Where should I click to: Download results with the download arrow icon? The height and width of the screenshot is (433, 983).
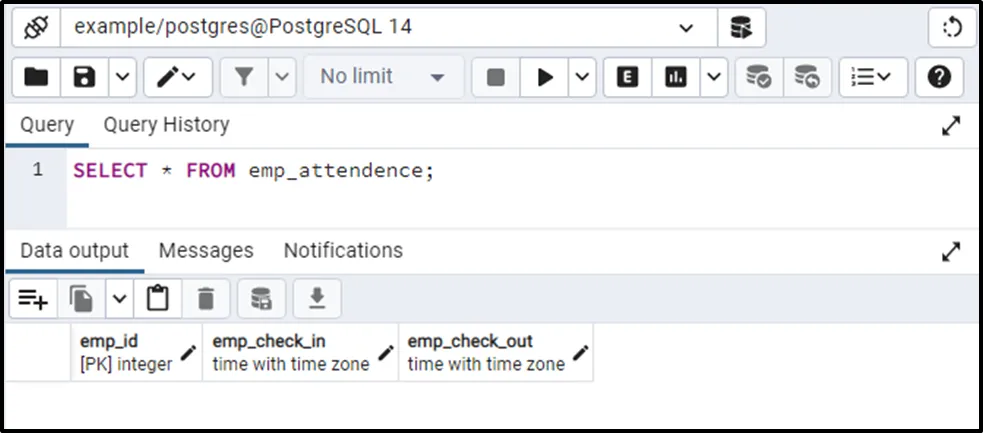pos(316,298)
